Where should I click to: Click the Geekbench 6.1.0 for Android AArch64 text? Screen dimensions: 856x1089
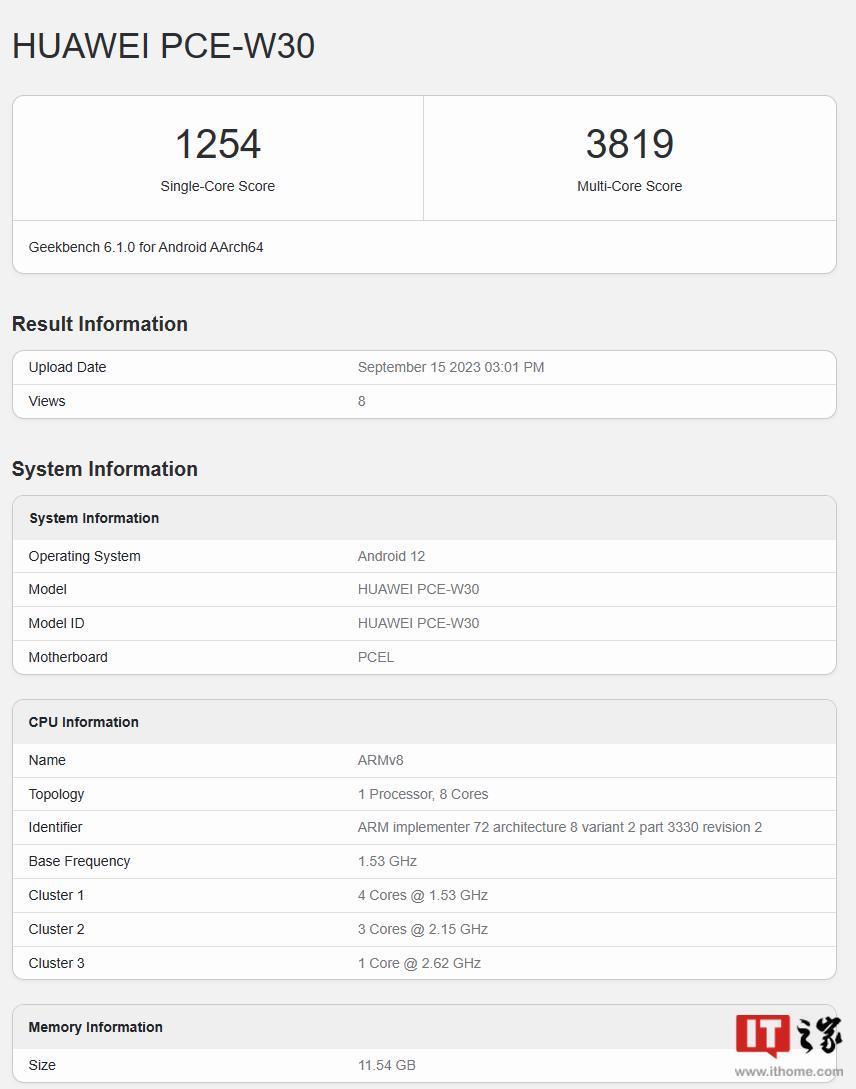146,247
